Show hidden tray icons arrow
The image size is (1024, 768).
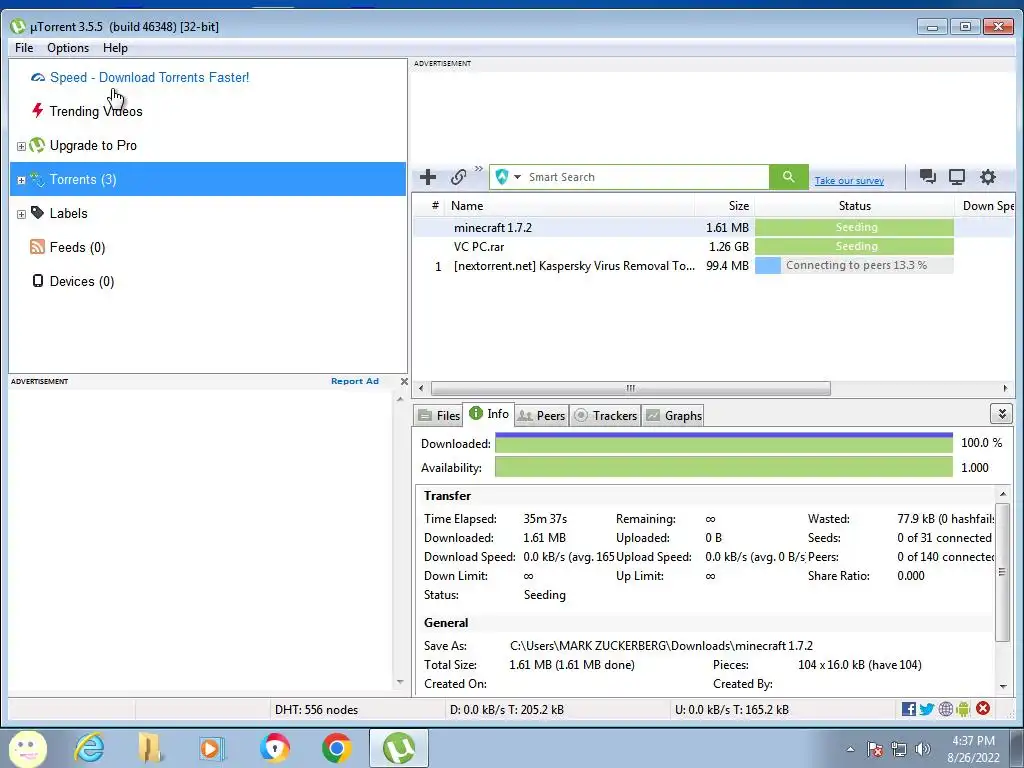[850, 750]
